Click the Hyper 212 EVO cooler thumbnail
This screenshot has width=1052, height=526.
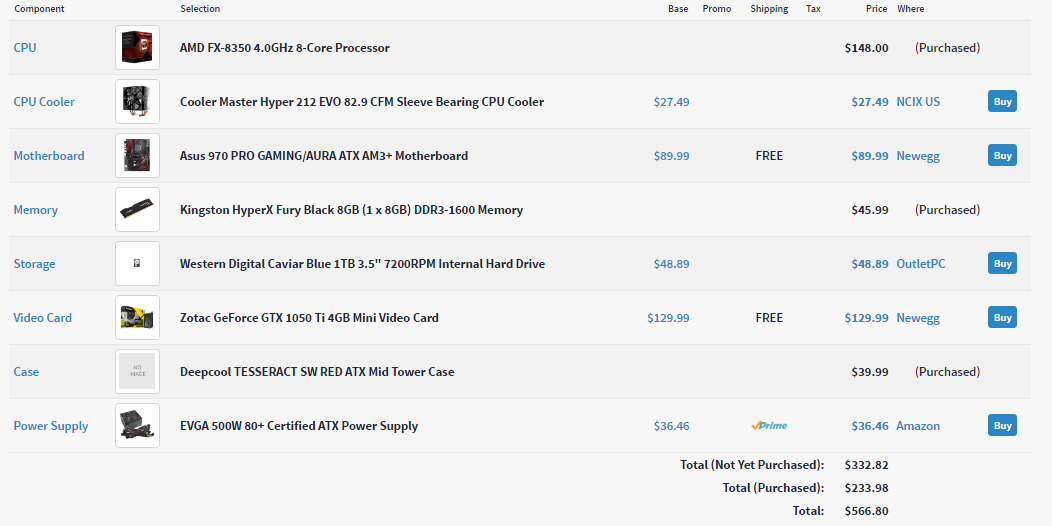click(138, 101)
